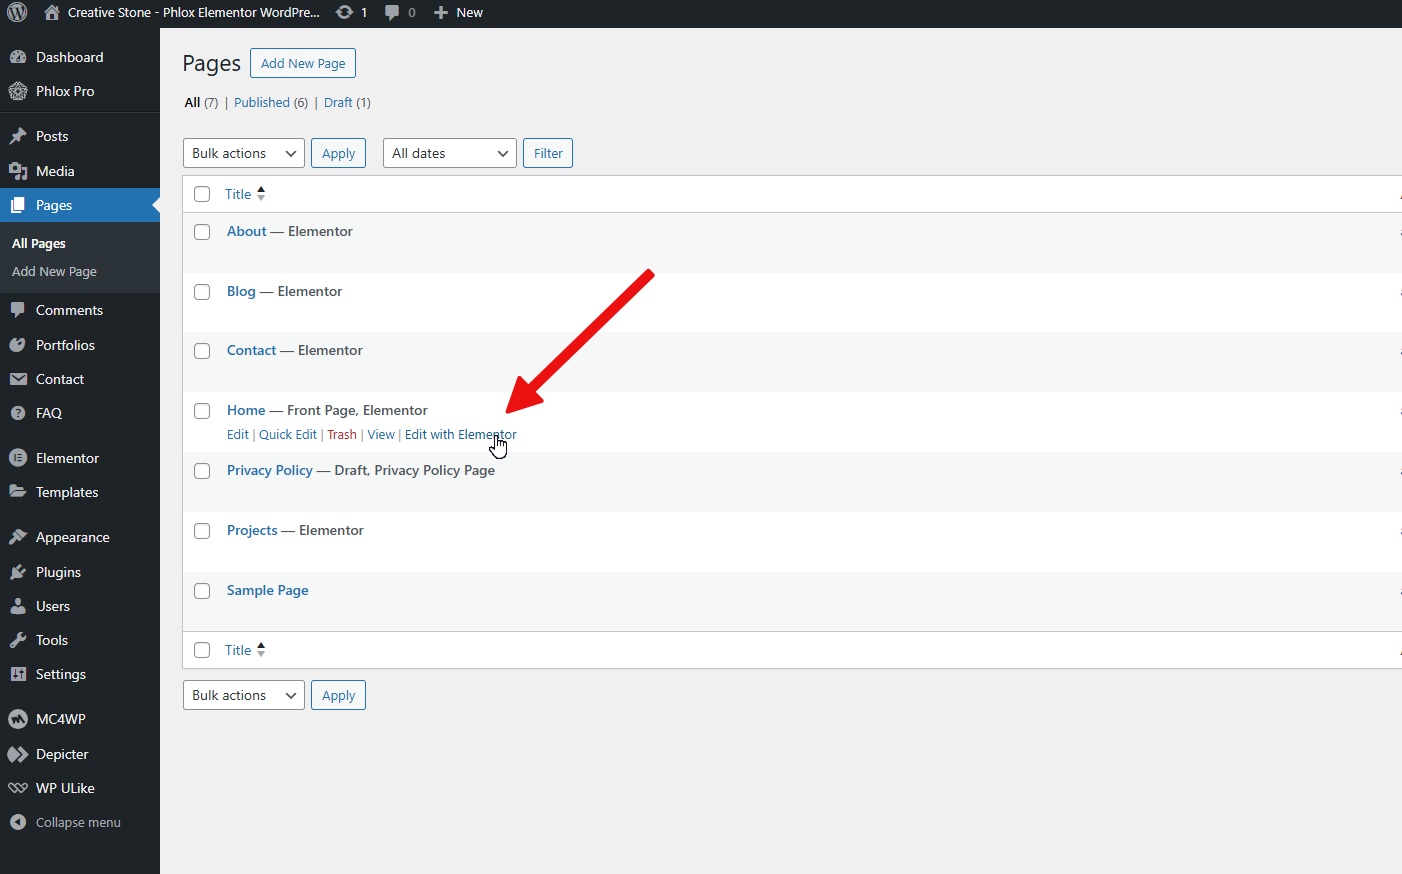Click Edit with Elementor for Home
The height and width of the screenshot is (874, 1402).
461,435
